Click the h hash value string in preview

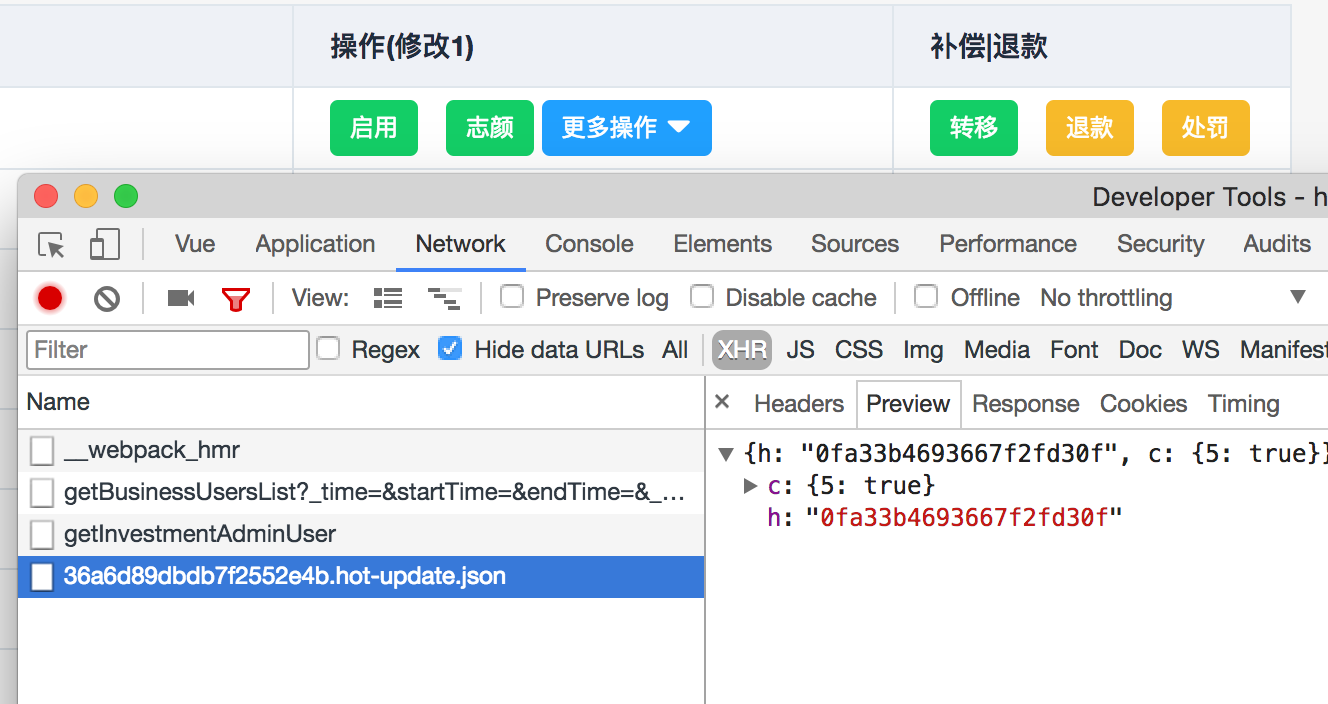(x=964, y=518)
